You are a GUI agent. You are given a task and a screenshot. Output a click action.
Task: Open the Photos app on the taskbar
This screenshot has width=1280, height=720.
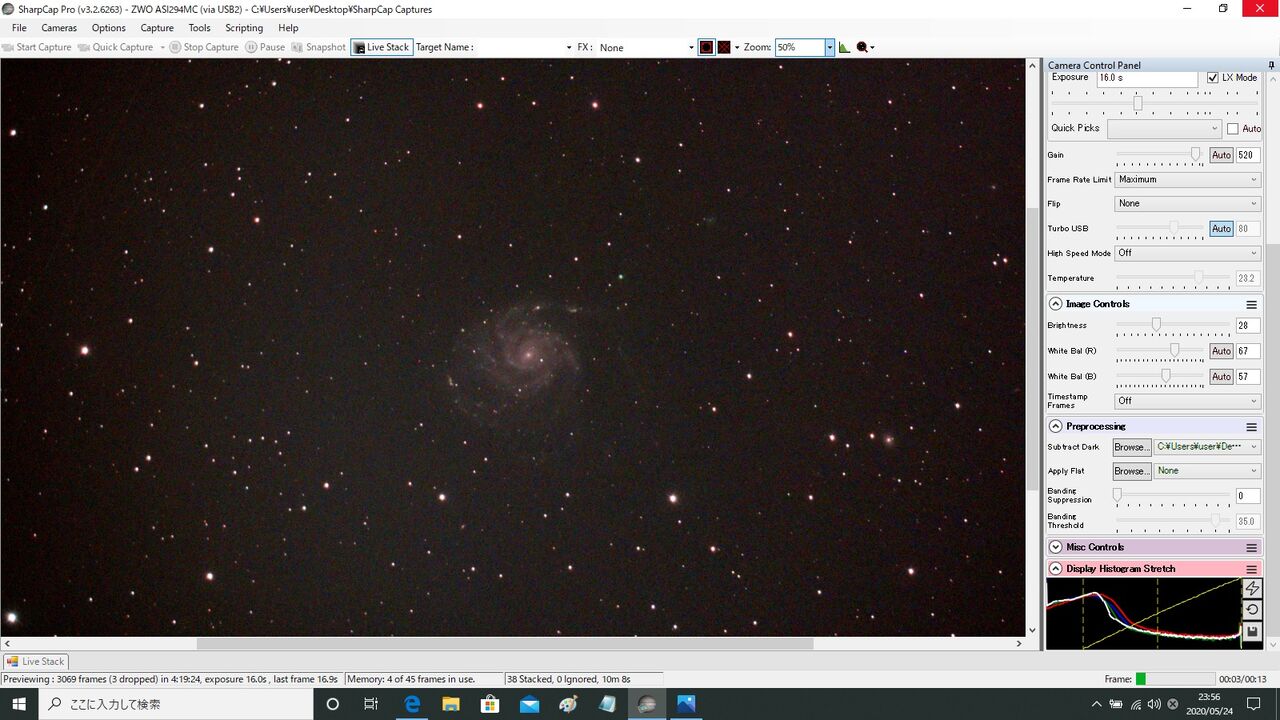[x=686, y=704]
